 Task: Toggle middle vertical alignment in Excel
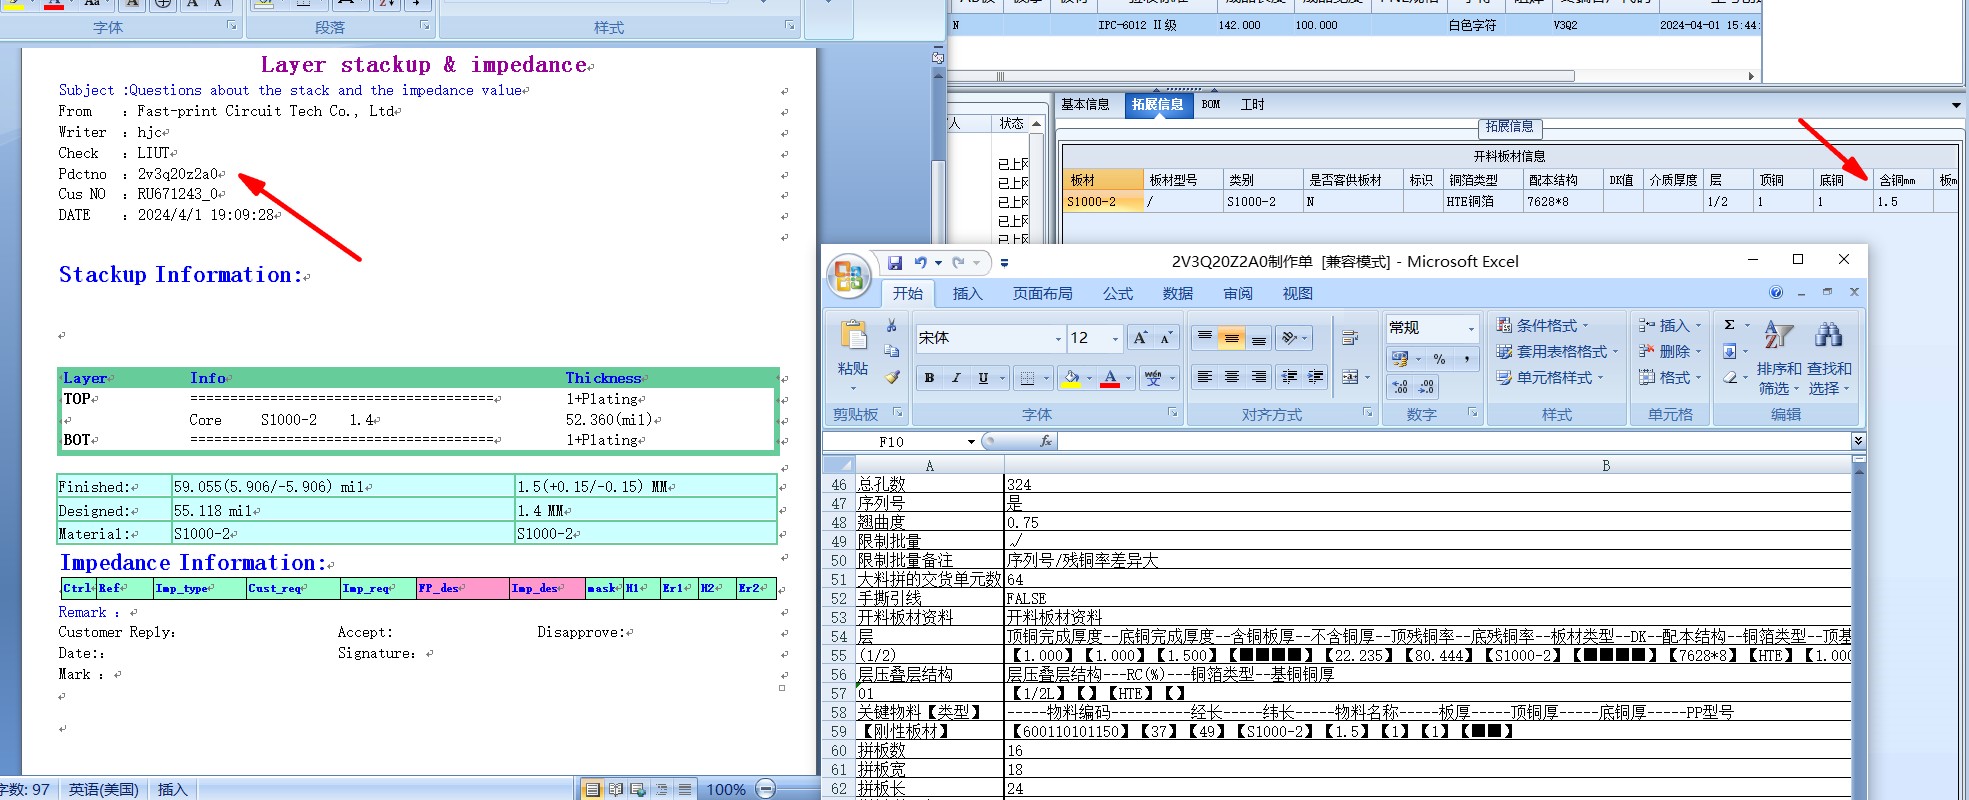click(x=1232, y=338)
